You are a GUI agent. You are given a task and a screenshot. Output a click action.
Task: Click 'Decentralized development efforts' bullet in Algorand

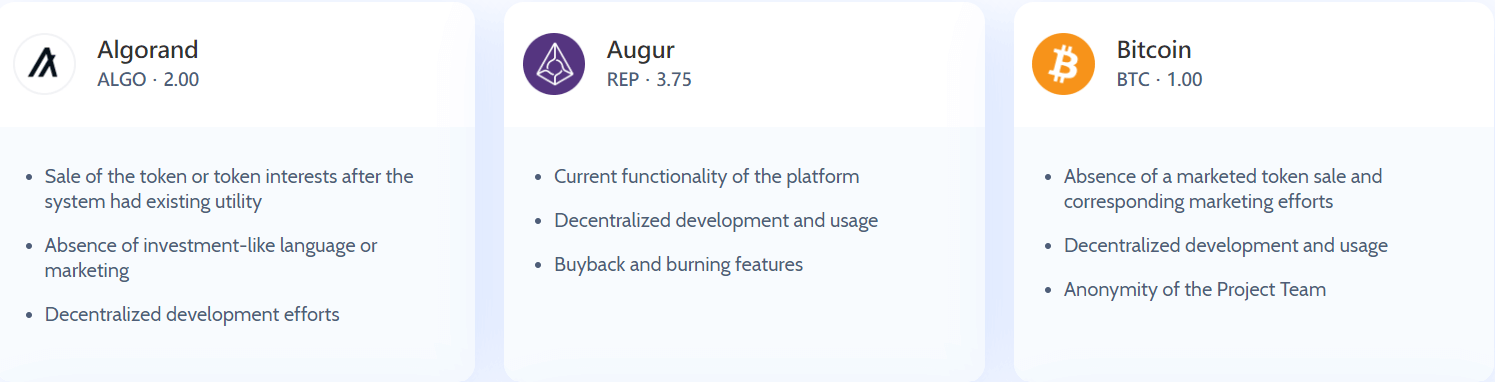[192, 315]
